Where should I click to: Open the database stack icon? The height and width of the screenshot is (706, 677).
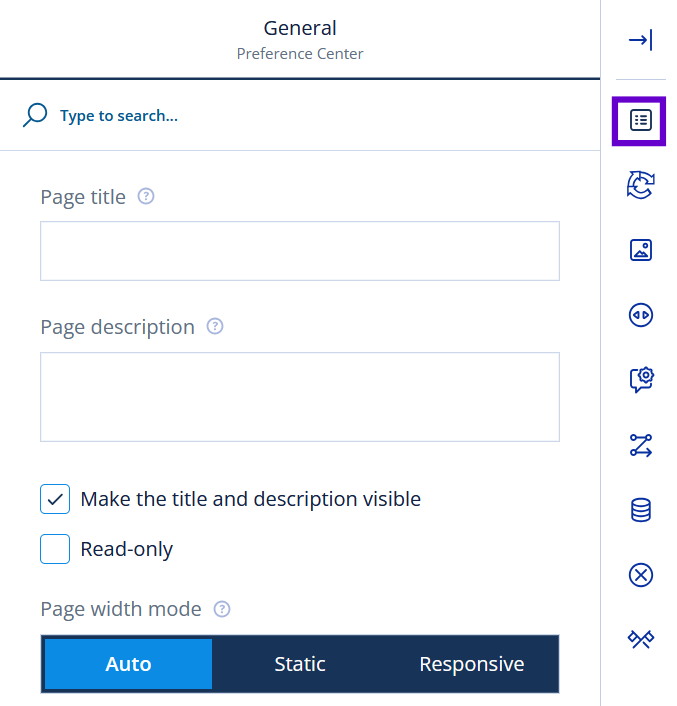point(641,510)
